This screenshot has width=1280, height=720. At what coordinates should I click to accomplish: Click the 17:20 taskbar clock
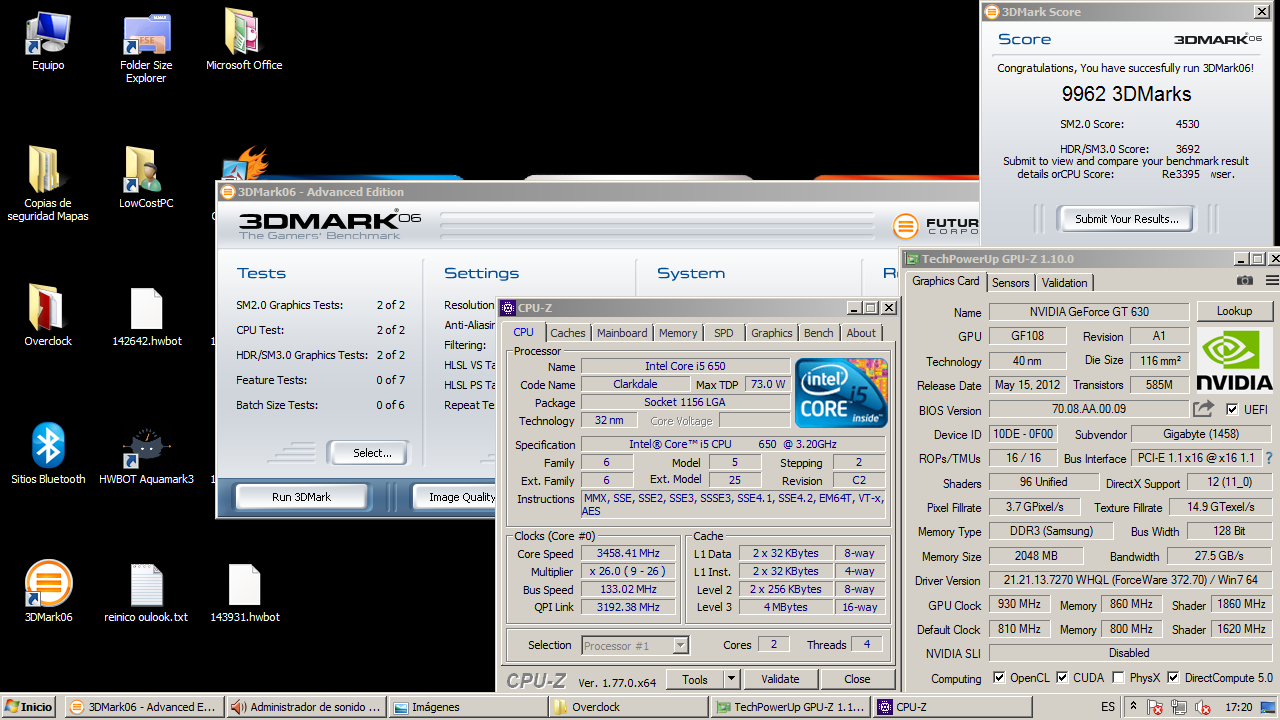click(1238, 707)
